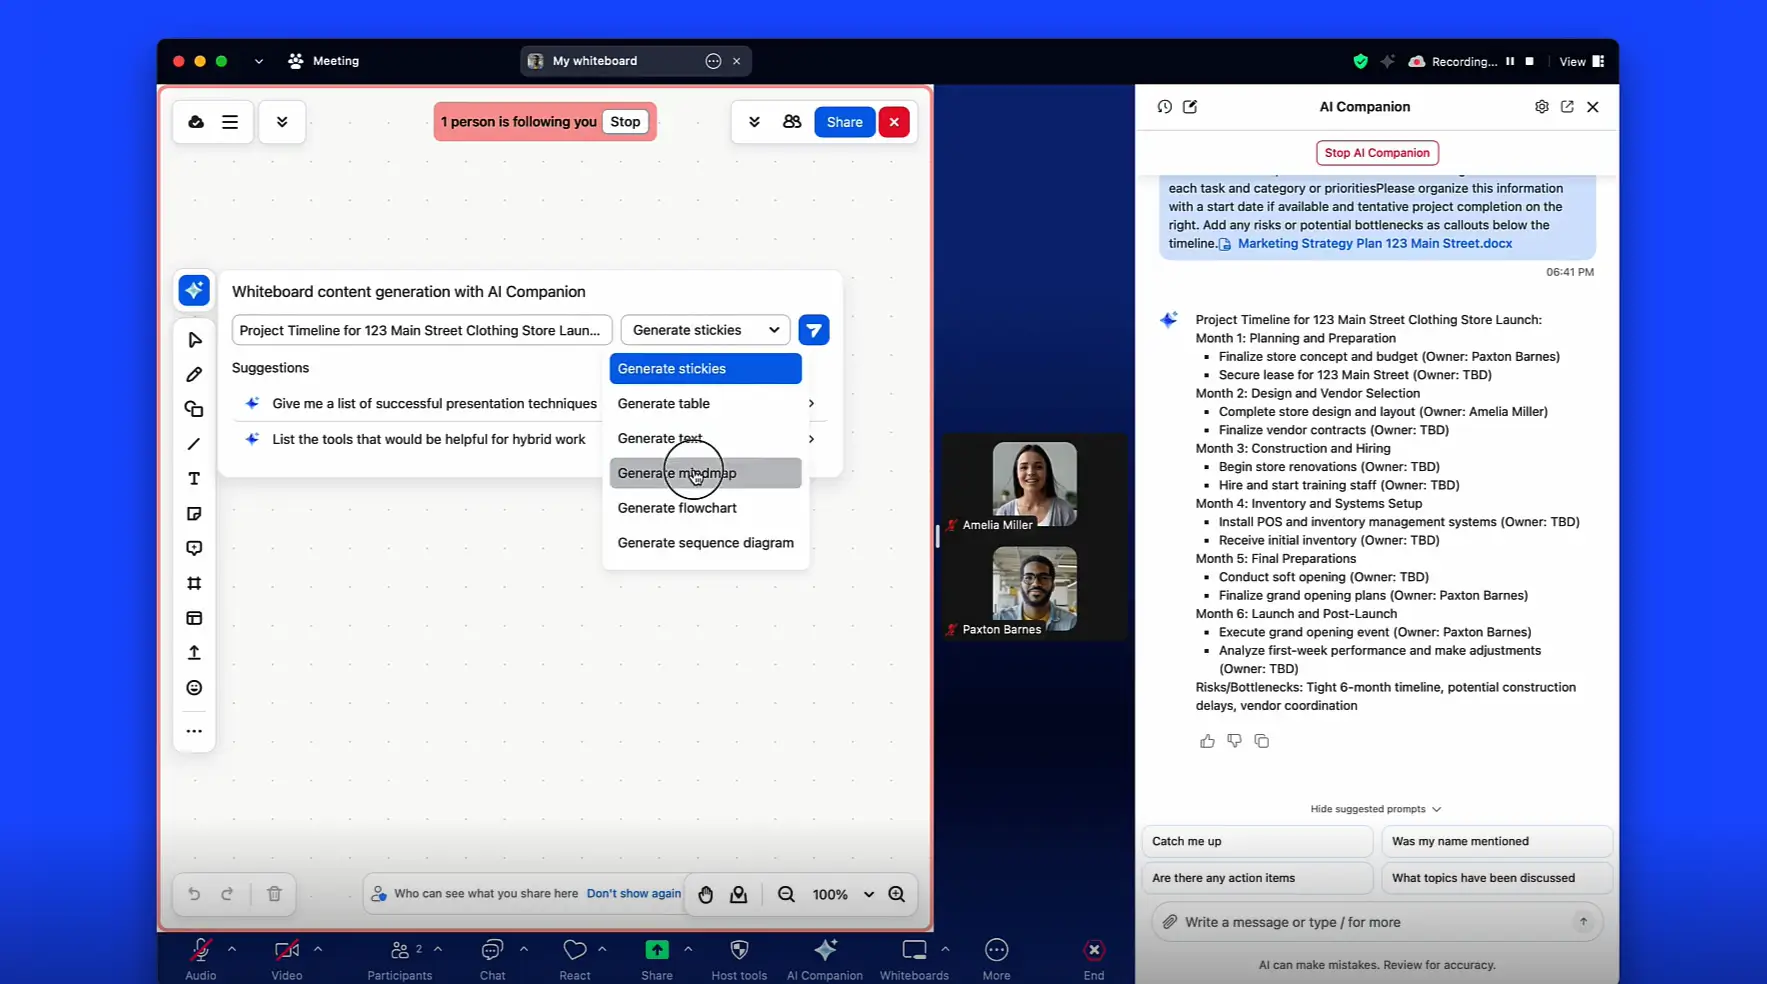This screenshot has width=1767, height=984.
Task: Open the Participants options caret
Action: (x=438, y=949)
